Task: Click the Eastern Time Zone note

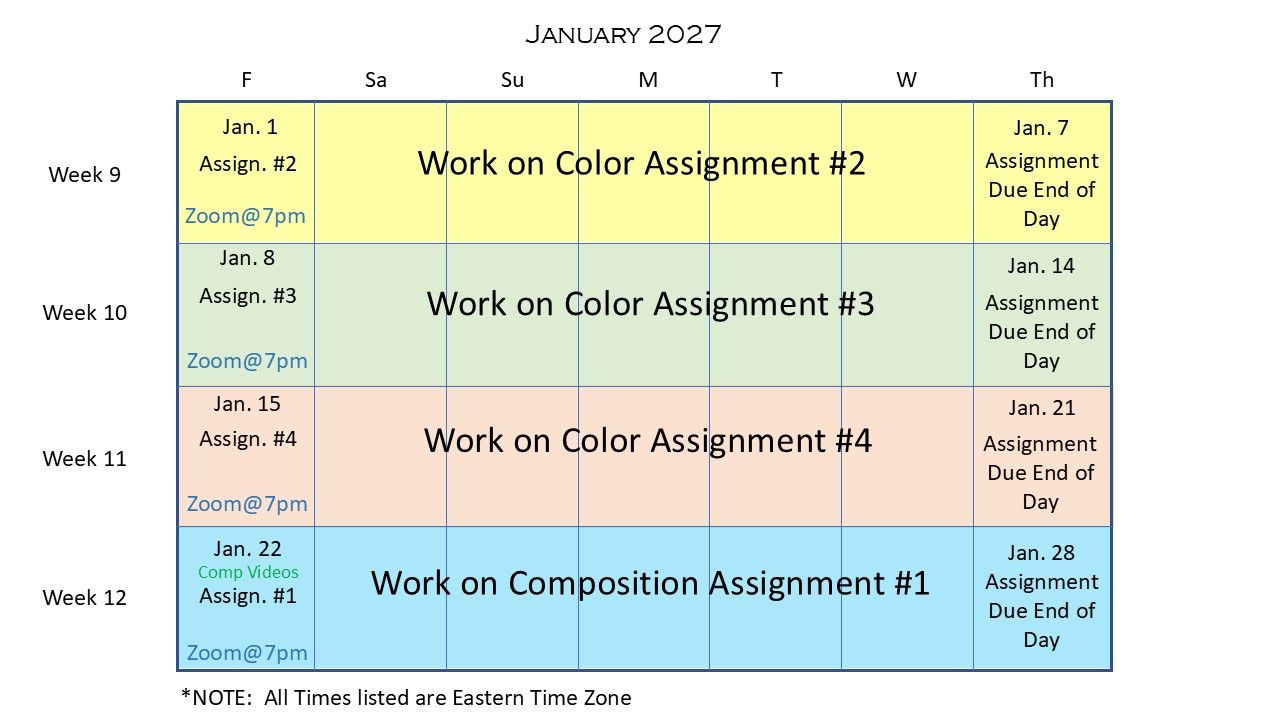Action: click(x=406, y=698)
